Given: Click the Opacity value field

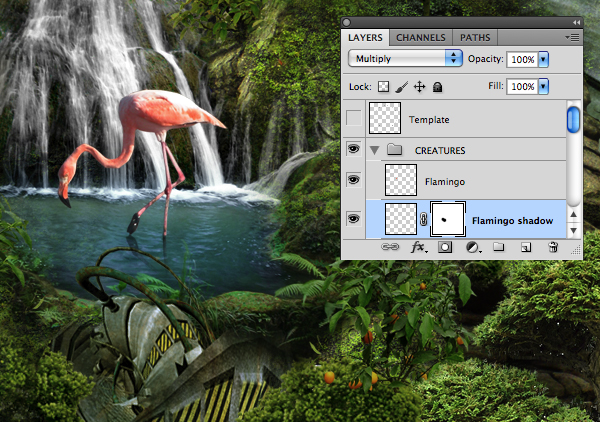Looking at the screenshot, I should tap(522, 59).
